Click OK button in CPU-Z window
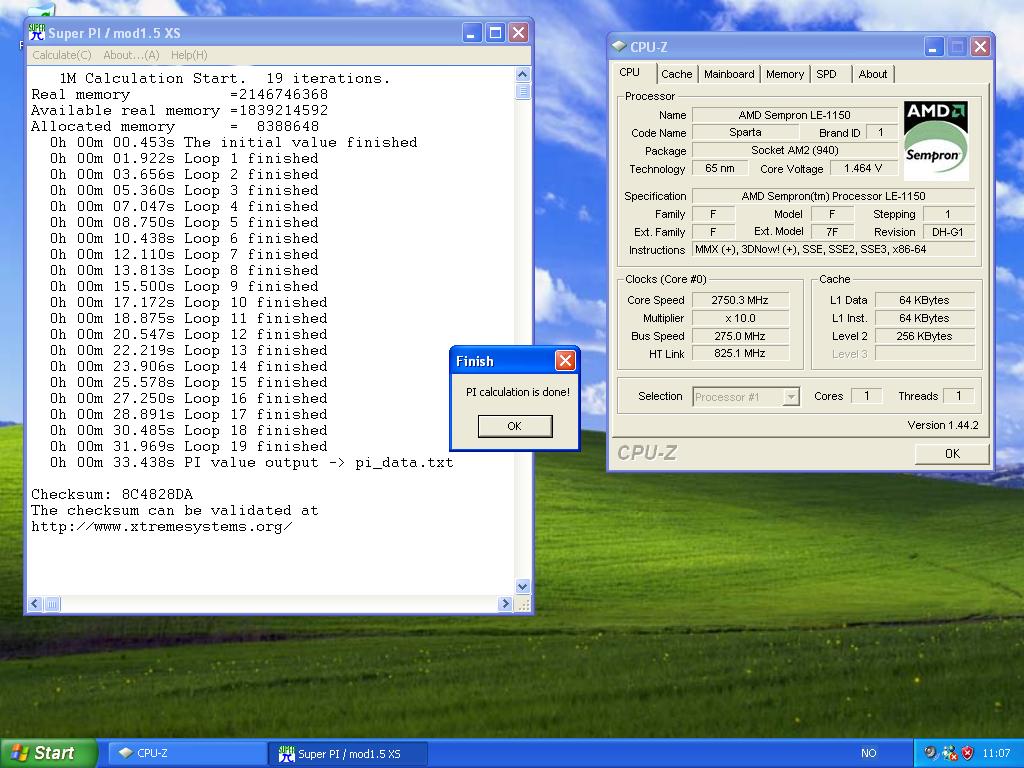The height and width of the screenshot is (768, 1024). [952, 453]
